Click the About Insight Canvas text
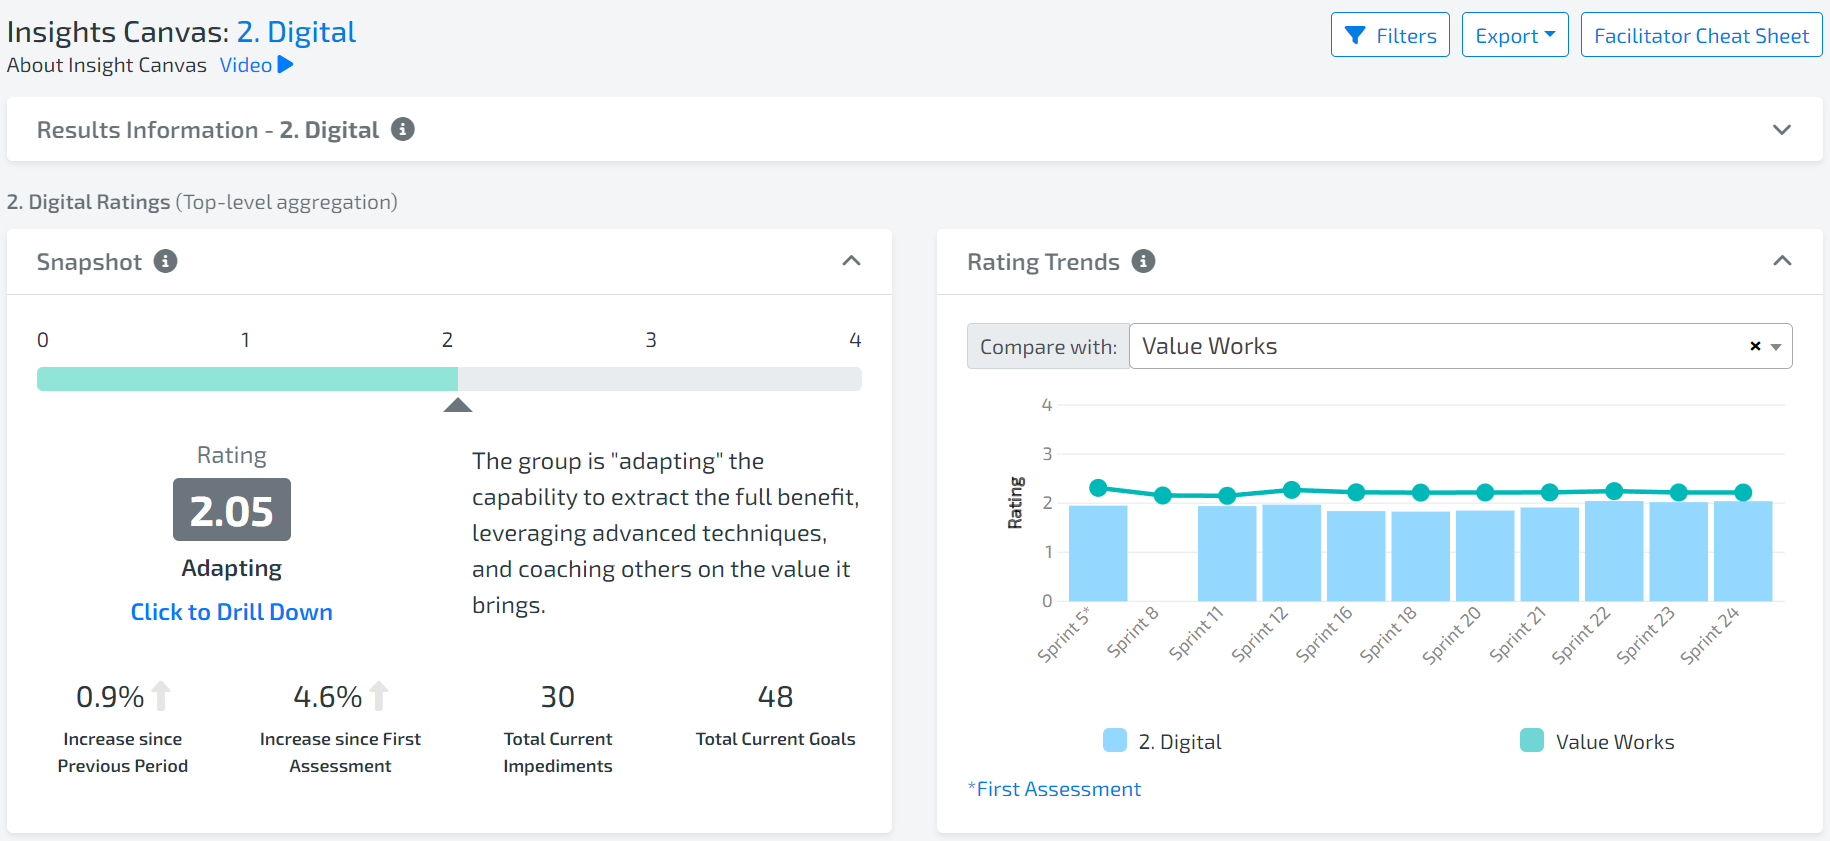The image size is (1830, 841). (x=107, y=65)
